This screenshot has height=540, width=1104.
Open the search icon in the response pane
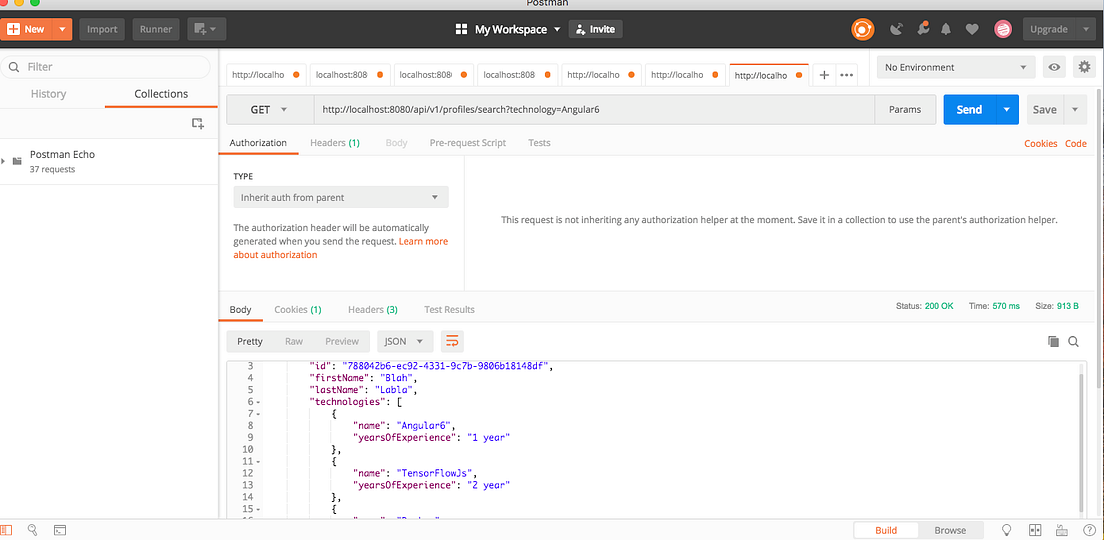pos(1074,341)
